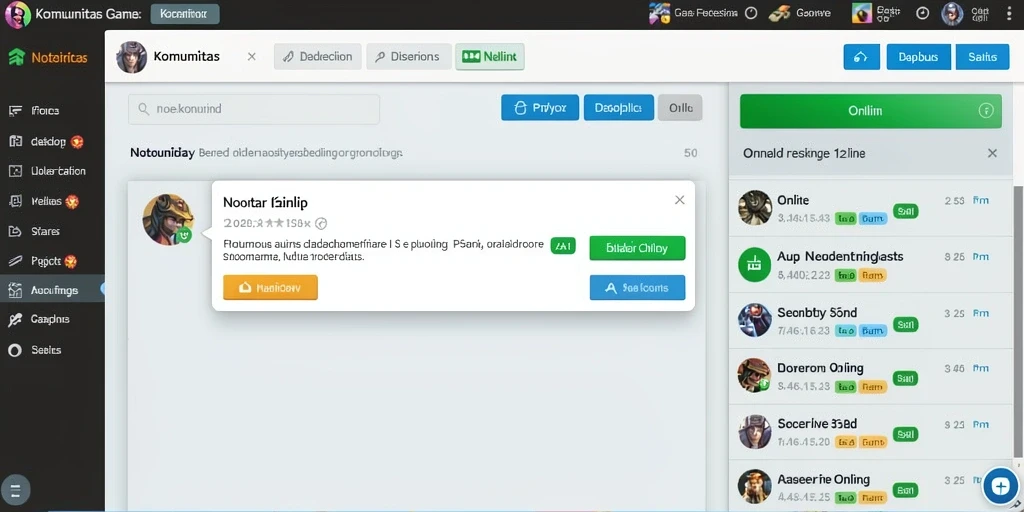
Task: Open the Socerive 3söd user avatar
Action: (755, 431)
